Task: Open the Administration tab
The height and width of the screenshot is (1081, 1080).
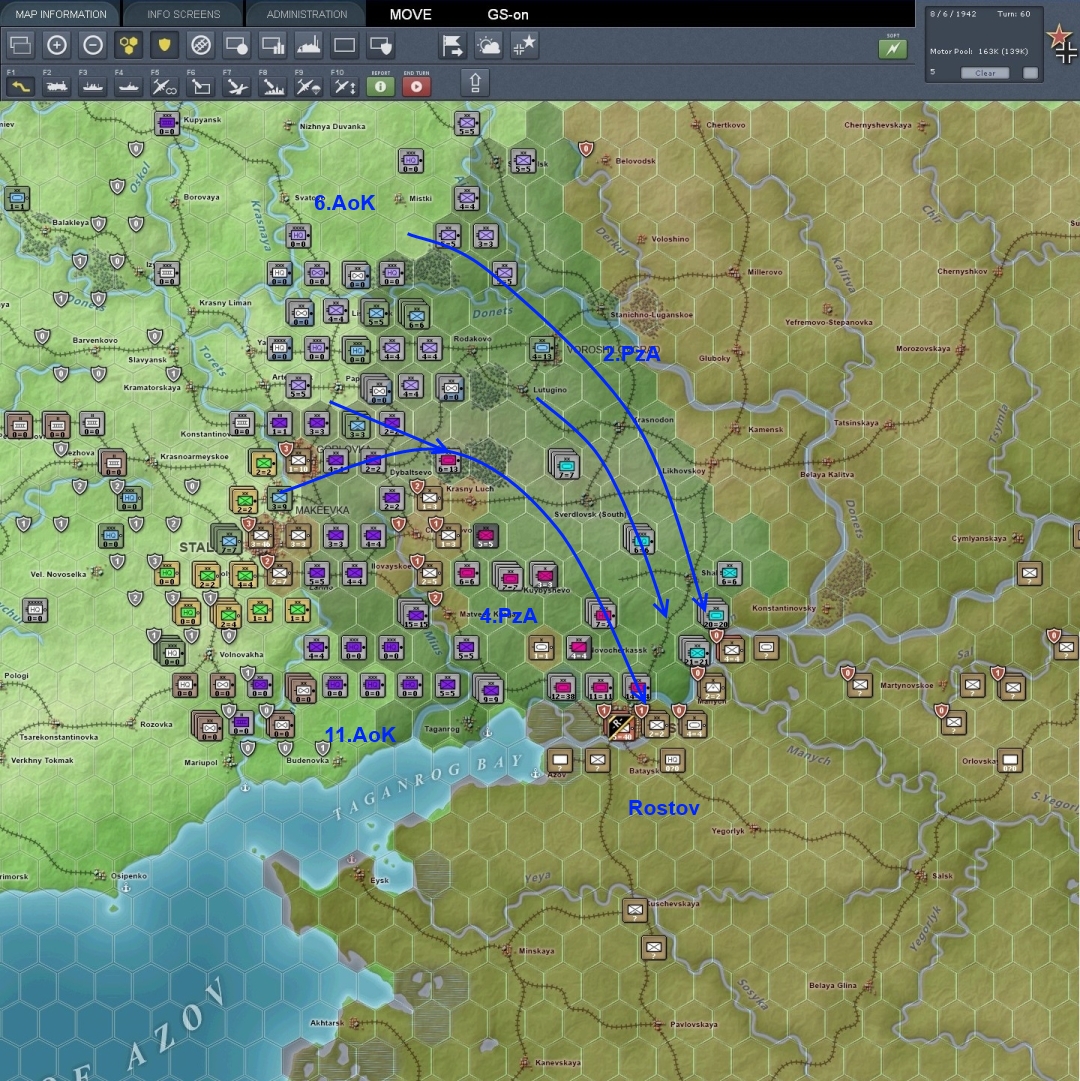Action: (307, 14)
